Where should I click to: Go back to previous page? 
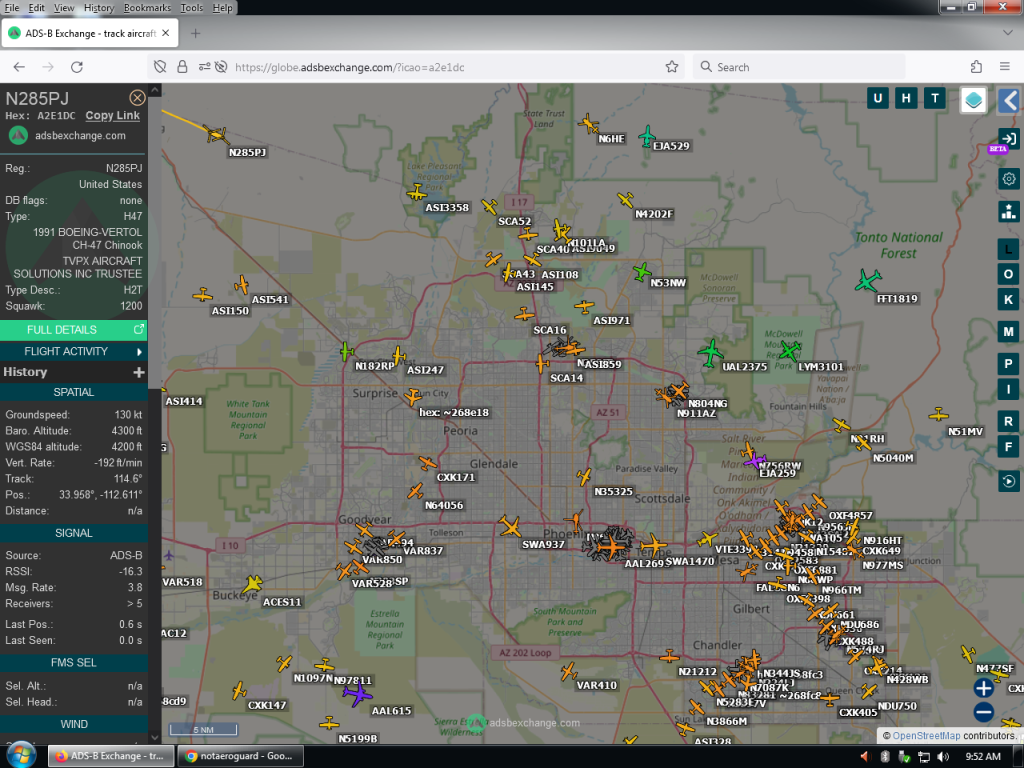[x=19, y=67]
